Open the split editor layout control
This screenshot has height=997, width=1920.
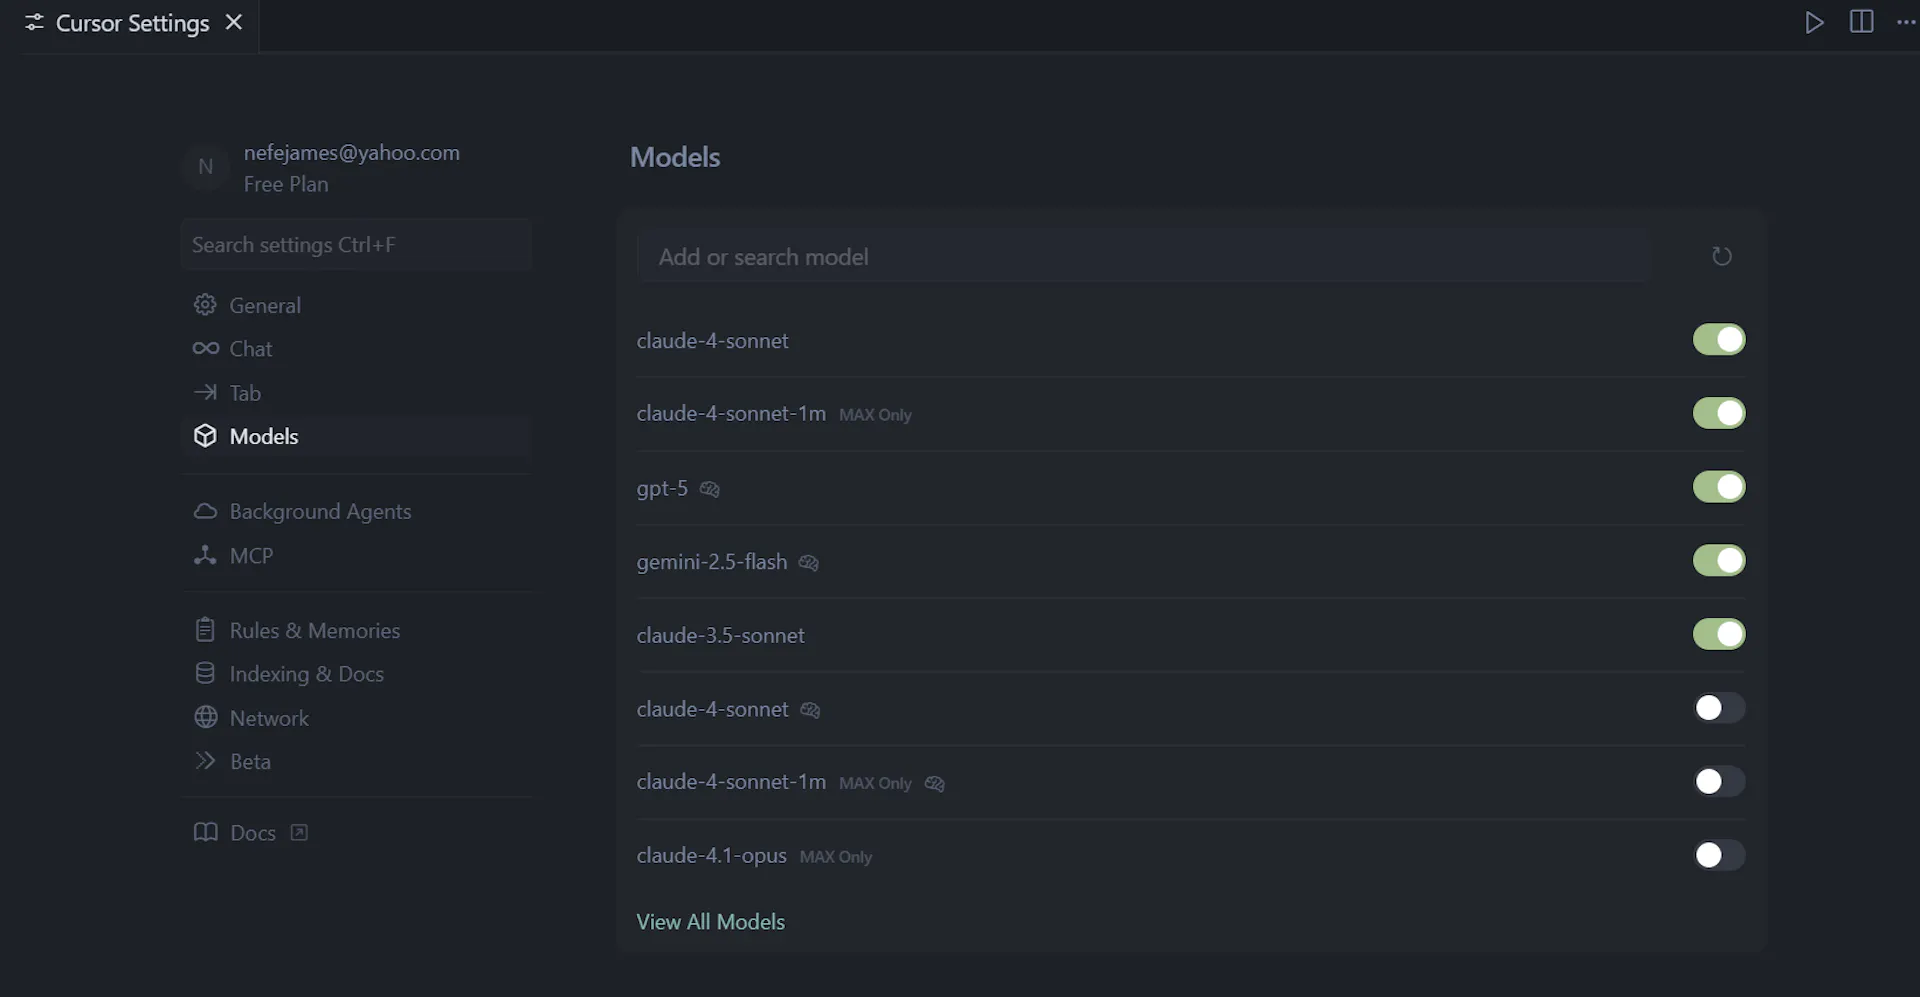click(x=1862, y=21)
